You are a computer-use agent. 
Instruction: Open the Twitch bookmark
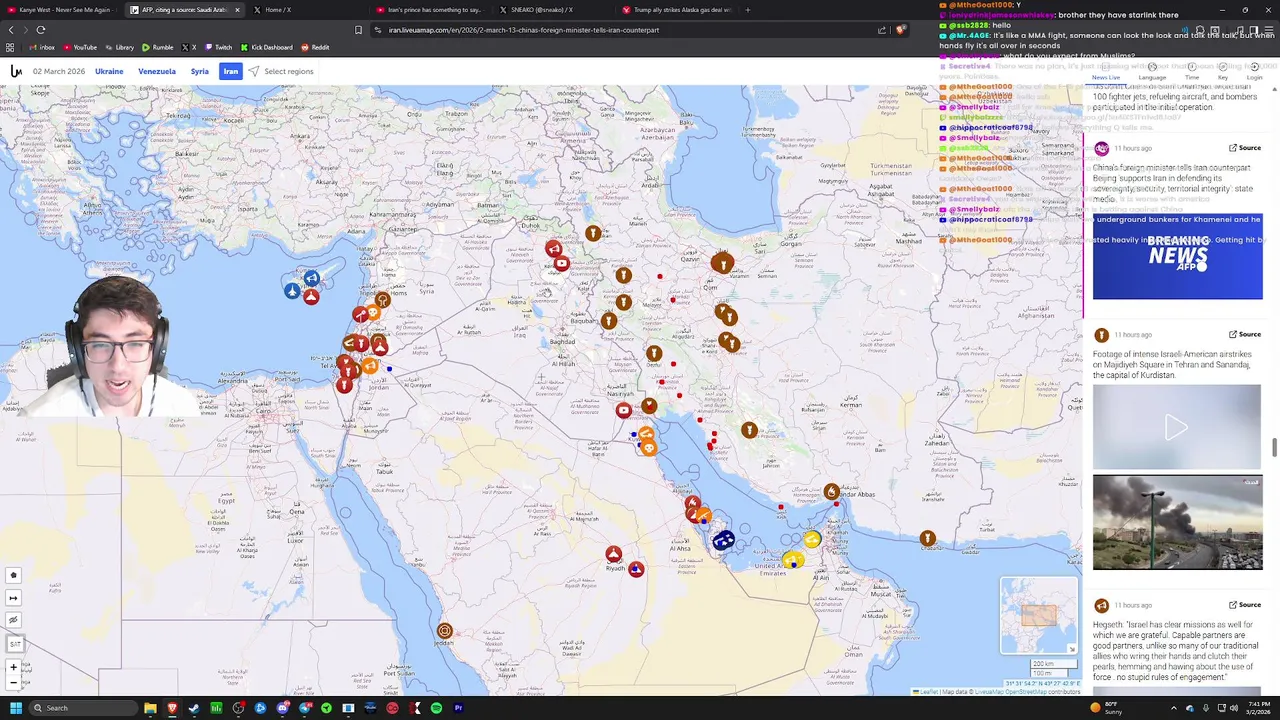pos(218,47)
